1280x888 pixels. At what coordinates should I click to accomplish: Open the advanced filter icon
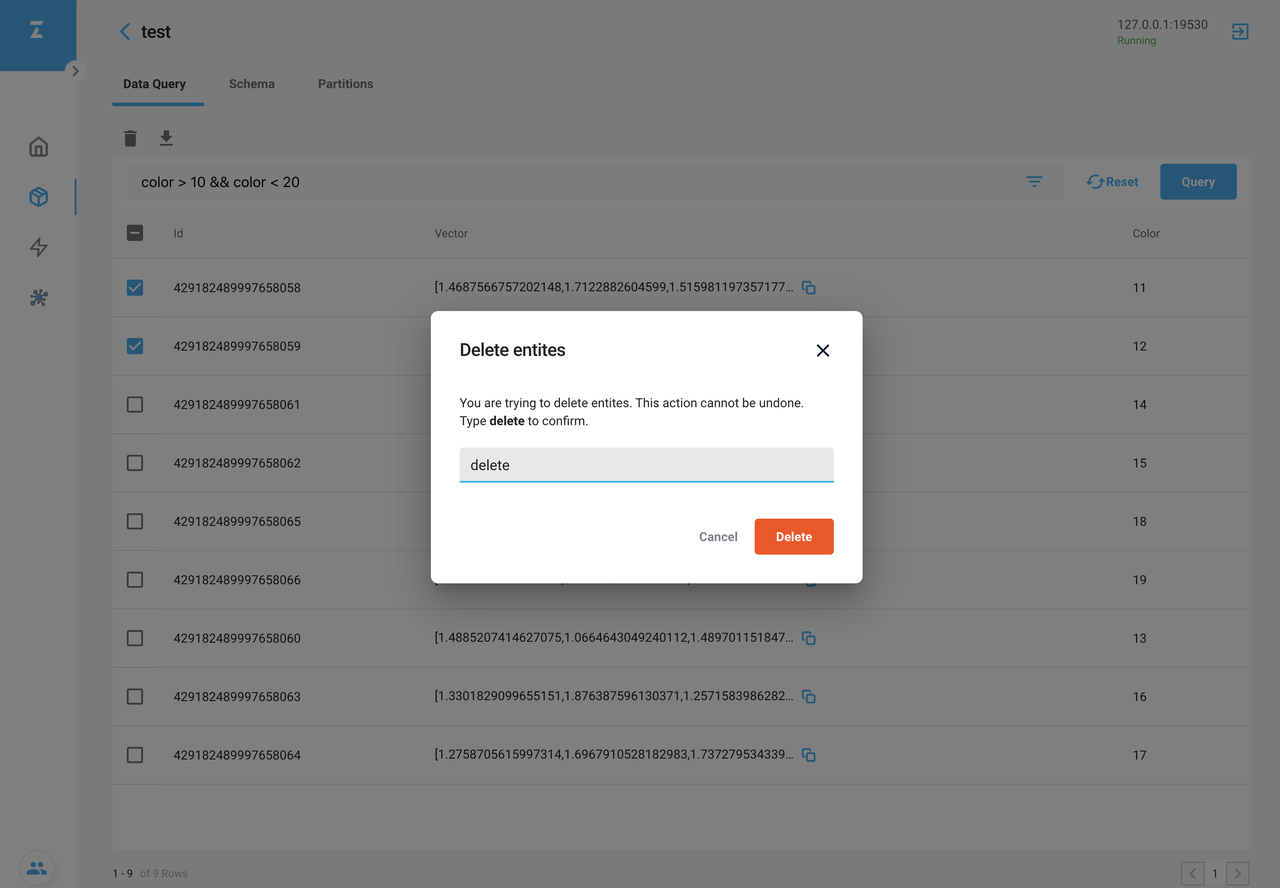pyautogui.click(x=1034, y=182)
